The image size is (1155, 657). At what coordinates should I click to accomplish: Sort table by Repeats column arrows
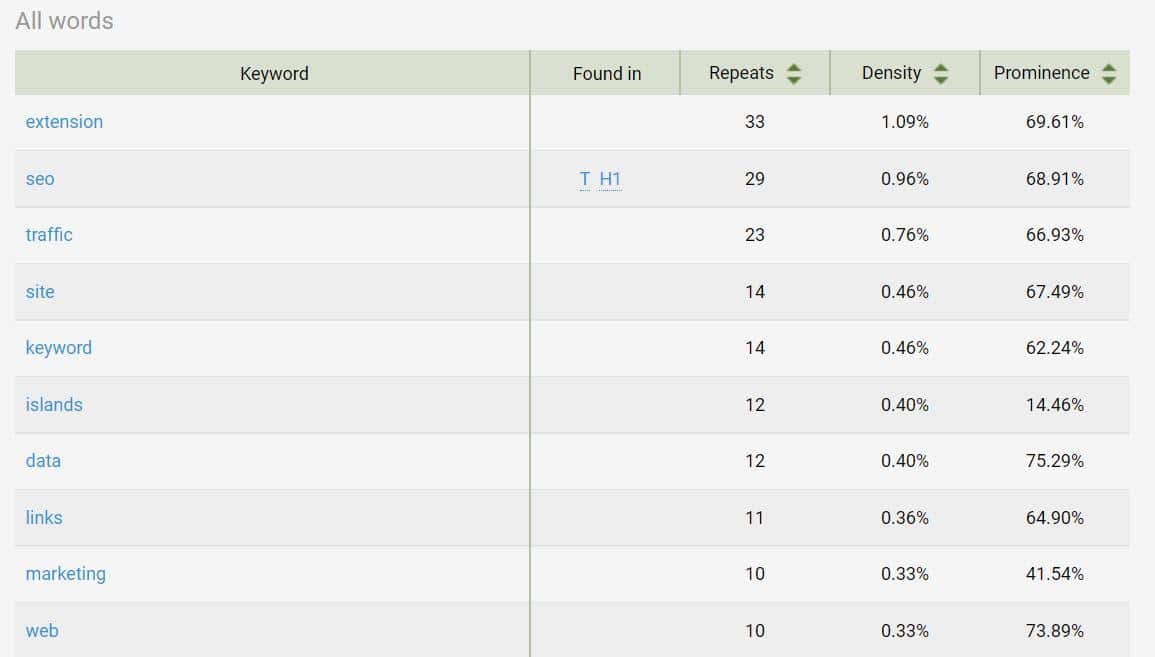(x=793, y=74)
